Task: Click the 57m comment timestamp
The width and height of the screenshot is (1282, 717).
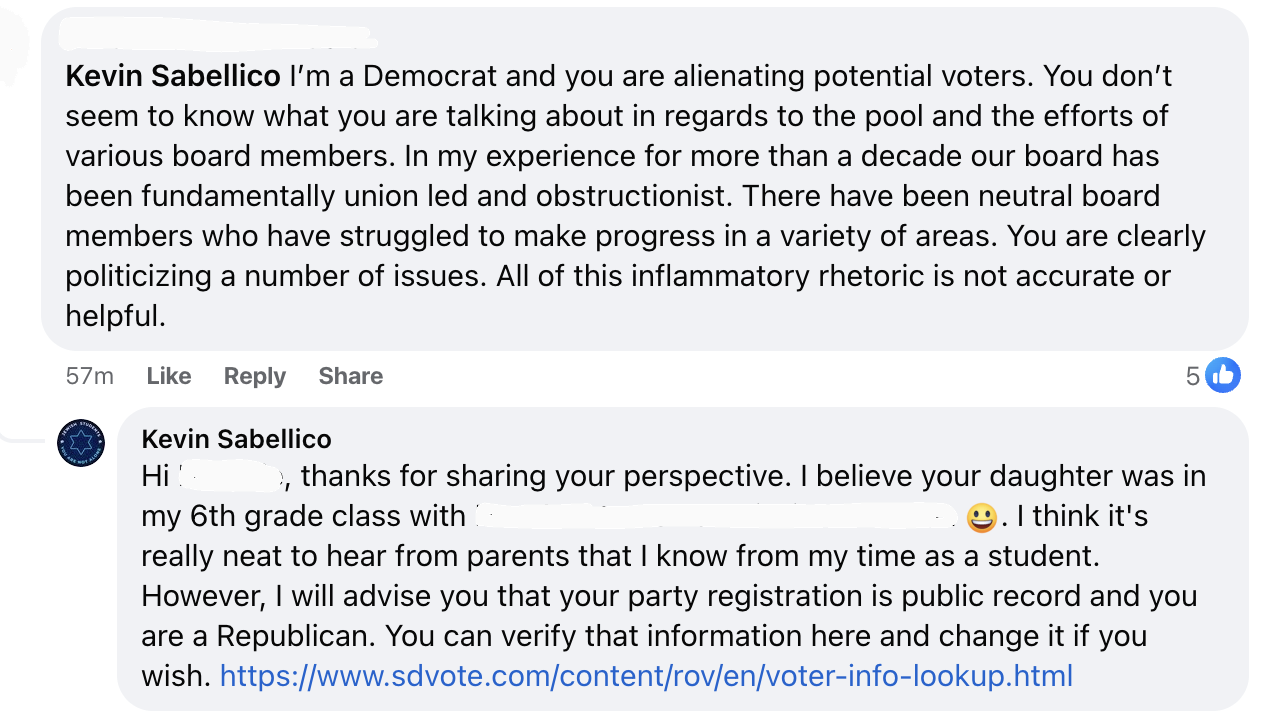Action: (x=89, y=376)
